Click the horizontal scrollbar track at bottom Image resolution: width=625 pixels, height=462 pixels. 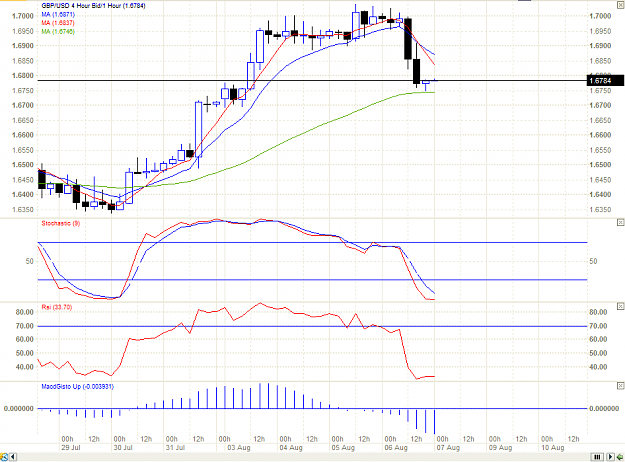click(303, 457)
